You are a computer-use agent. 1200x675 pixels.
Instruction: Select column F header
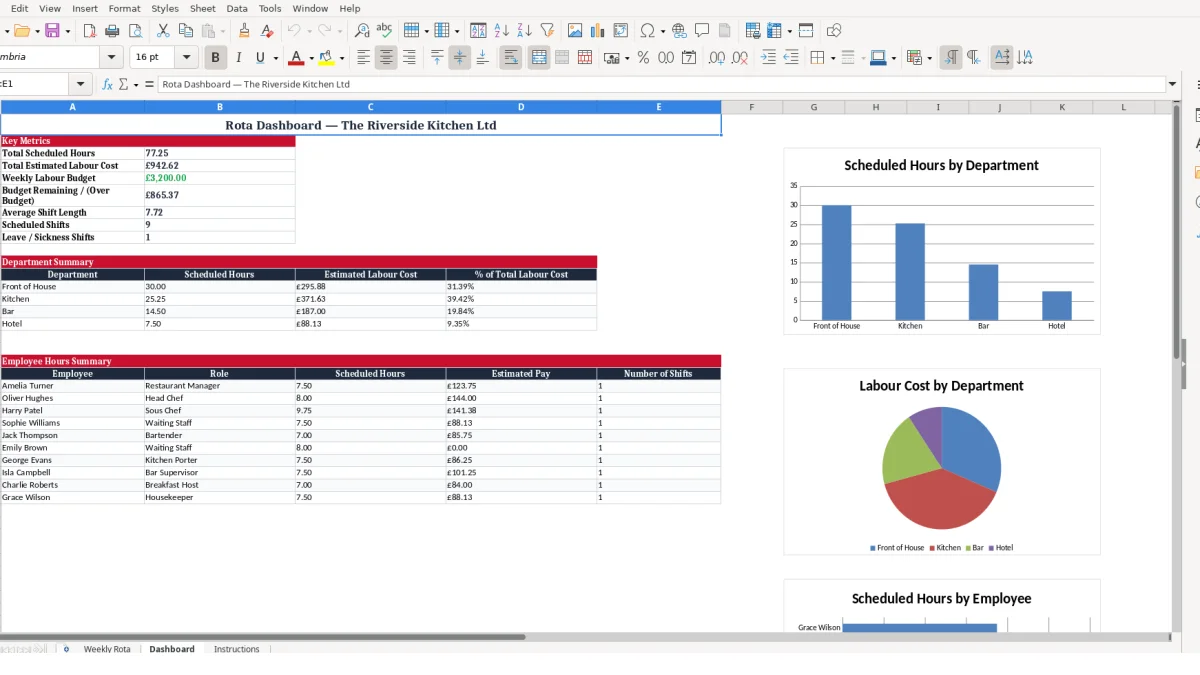point(751,107)
